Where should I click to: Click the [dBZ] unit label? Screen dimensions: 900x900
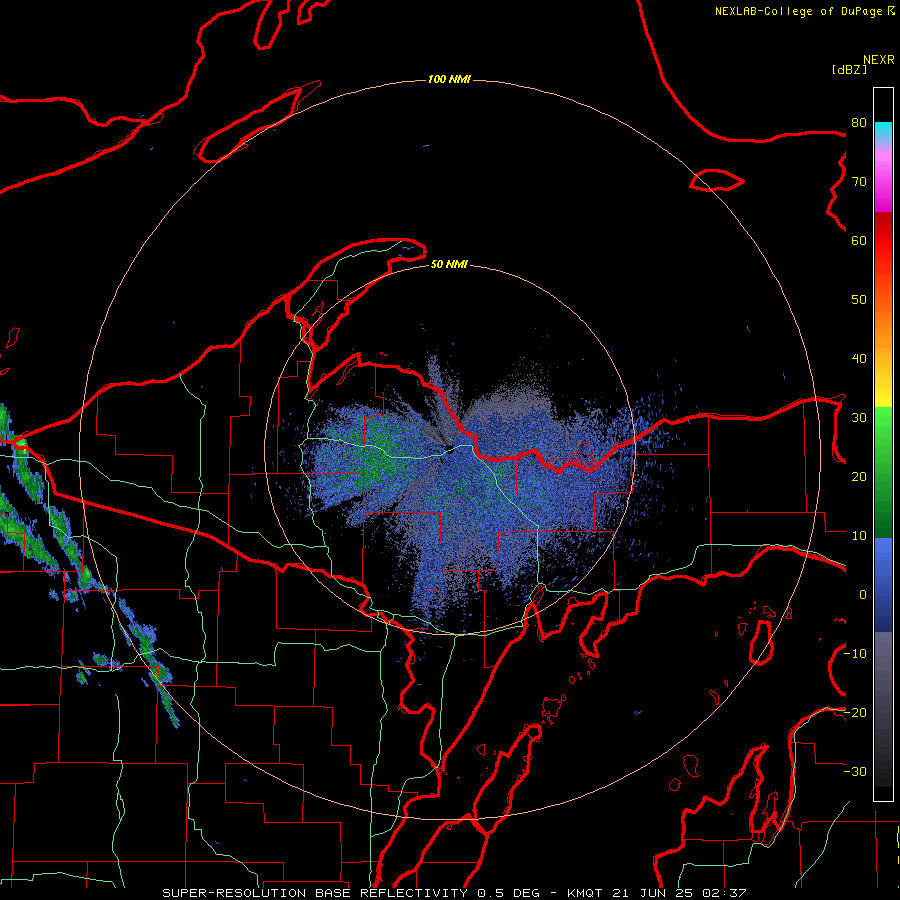point(849,69)
